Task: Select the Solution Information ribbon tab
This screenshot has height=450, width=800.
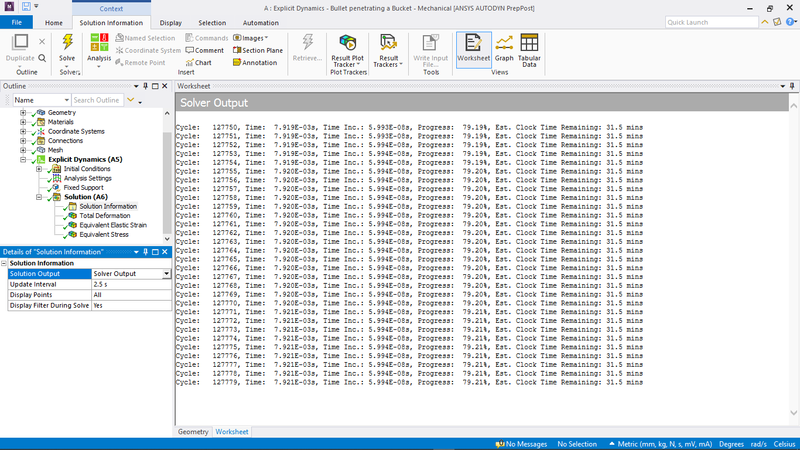Action: pos(111,22)
